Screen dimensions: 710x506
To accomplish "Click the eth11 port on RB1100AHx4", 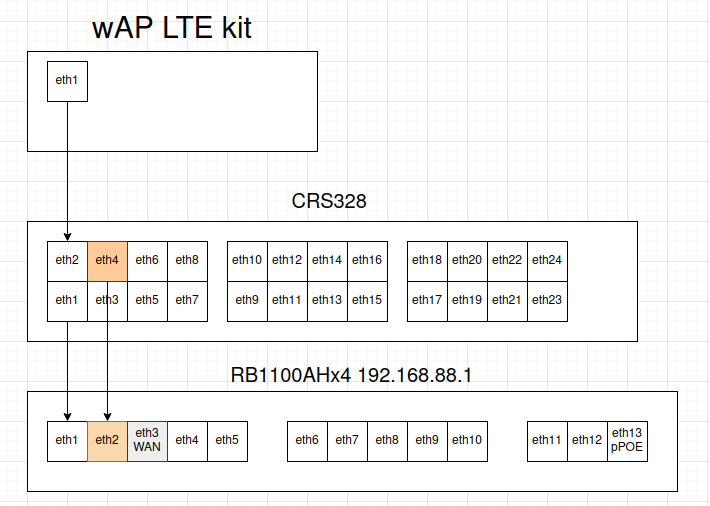I will click(547, 441).
